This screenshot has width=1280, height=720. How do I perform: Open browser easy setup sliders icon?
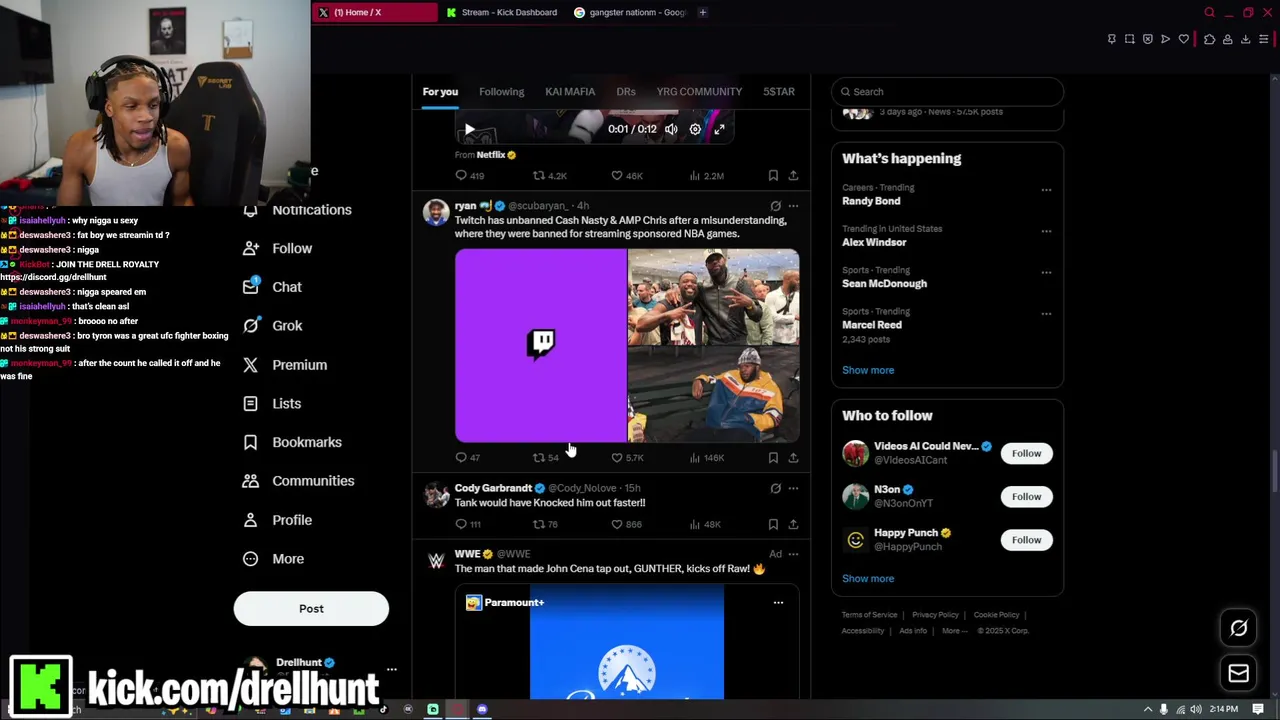[x=1264, y=39]
